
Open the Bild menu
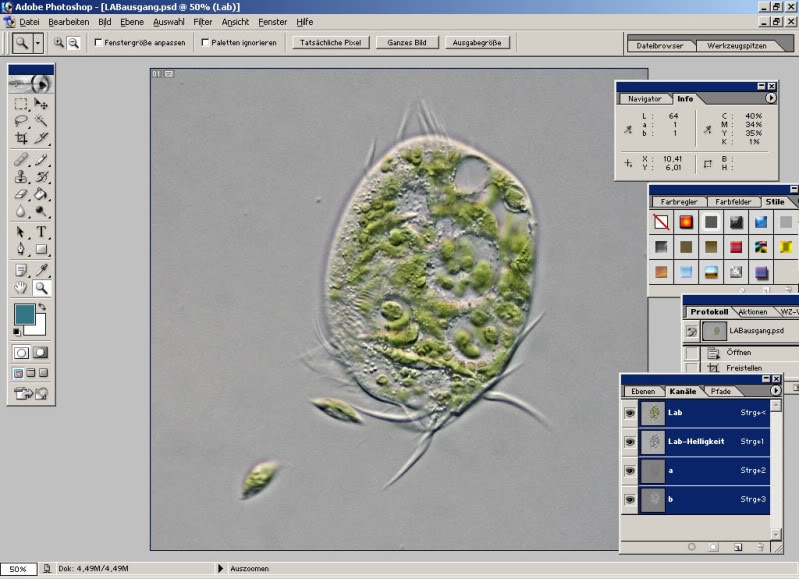pyautogui.click(x=104, y=22)
